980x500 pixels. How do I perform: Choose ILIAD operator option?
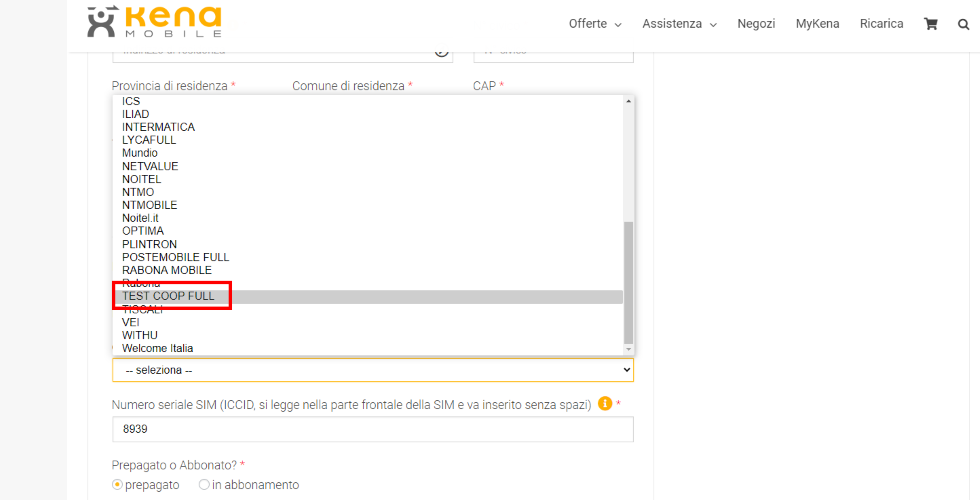click(368, 114)
